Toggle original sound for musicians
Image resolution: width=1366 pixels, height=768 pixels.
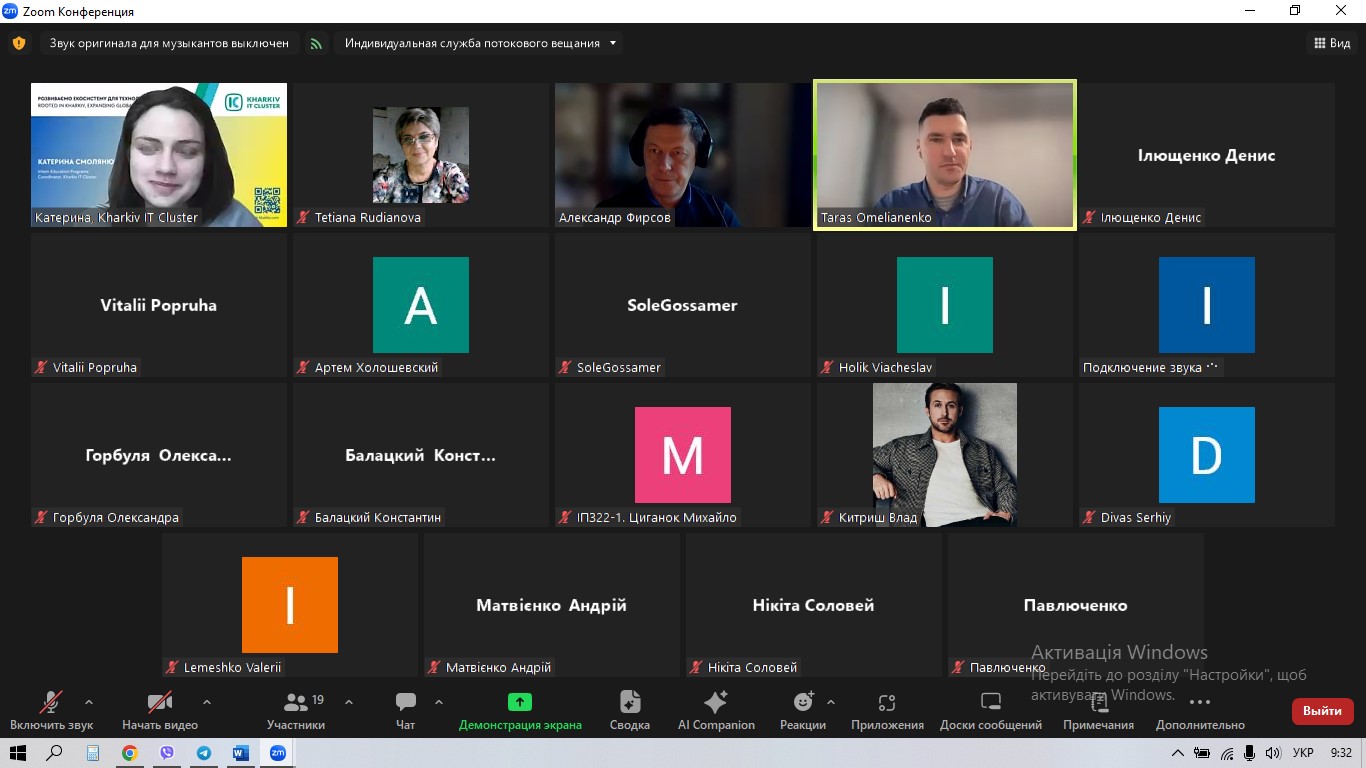[x=169, y=43]
